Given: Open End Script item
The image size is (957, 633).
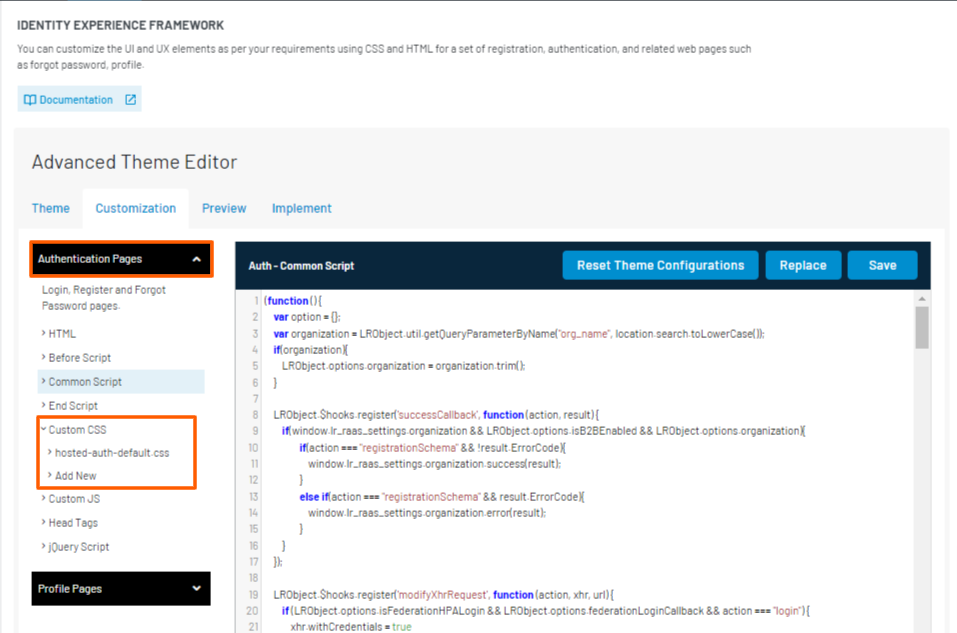Looking at the screenshot, I should (x=73, y=406).
